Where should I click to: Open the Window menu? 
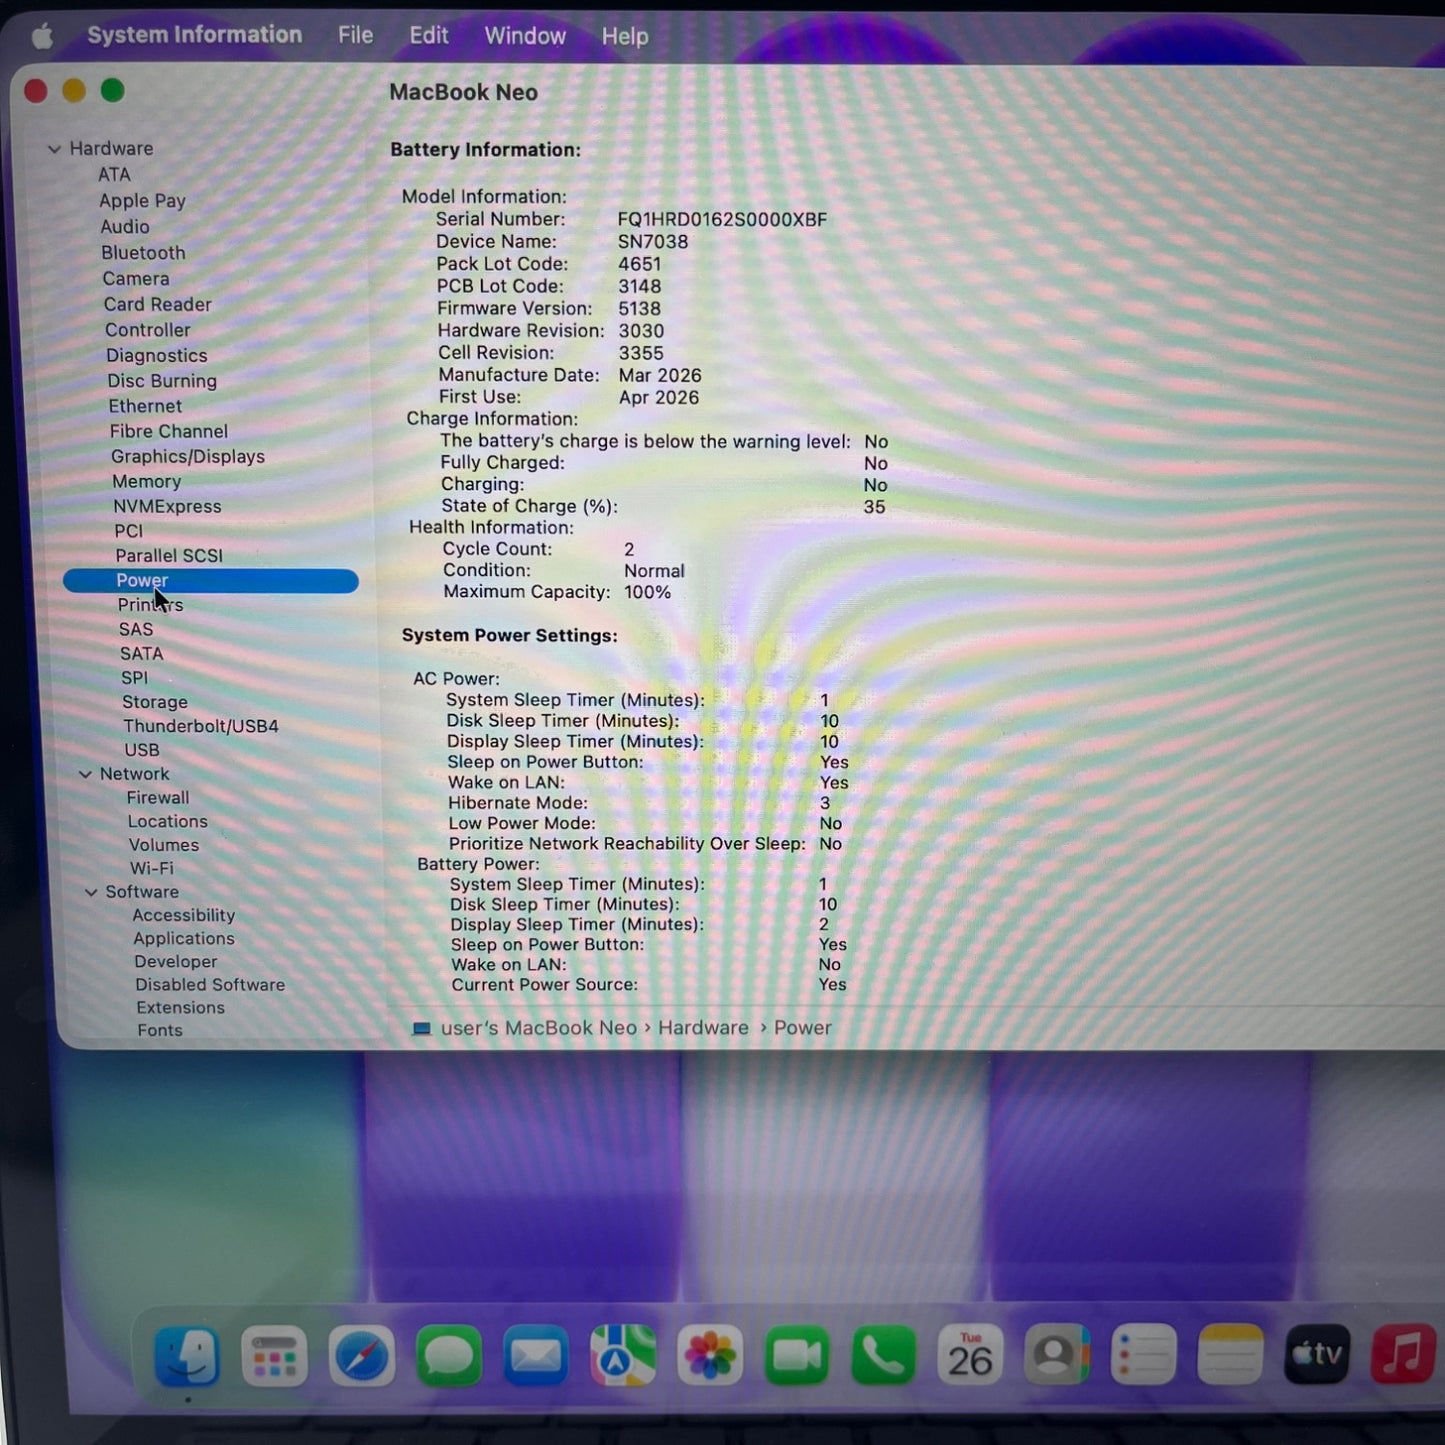click(x=525, y=36)
